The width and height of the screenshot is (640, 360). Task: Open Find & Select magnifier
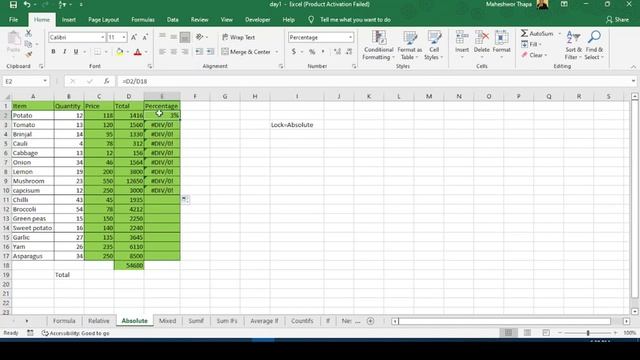(594, 45)
